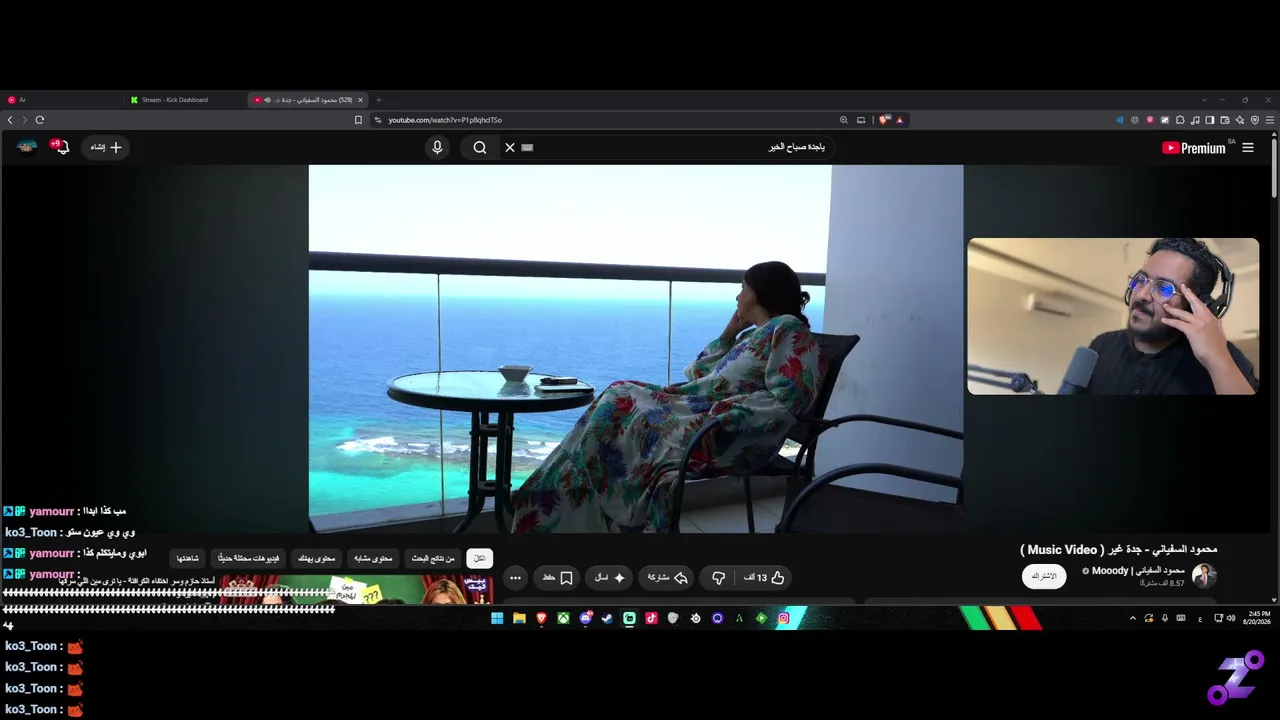Open File Explorer from taskbar

click(519, 619)
